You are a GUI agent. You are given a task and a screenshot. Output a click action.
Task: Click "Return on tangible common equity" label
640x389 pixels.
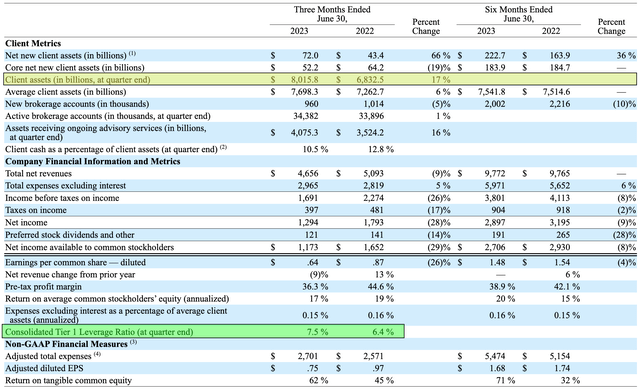coord(68,380)
